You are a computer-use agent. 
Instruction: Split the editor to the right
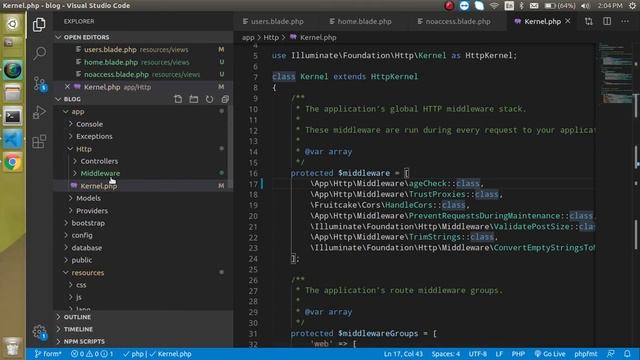coord(607,21)
